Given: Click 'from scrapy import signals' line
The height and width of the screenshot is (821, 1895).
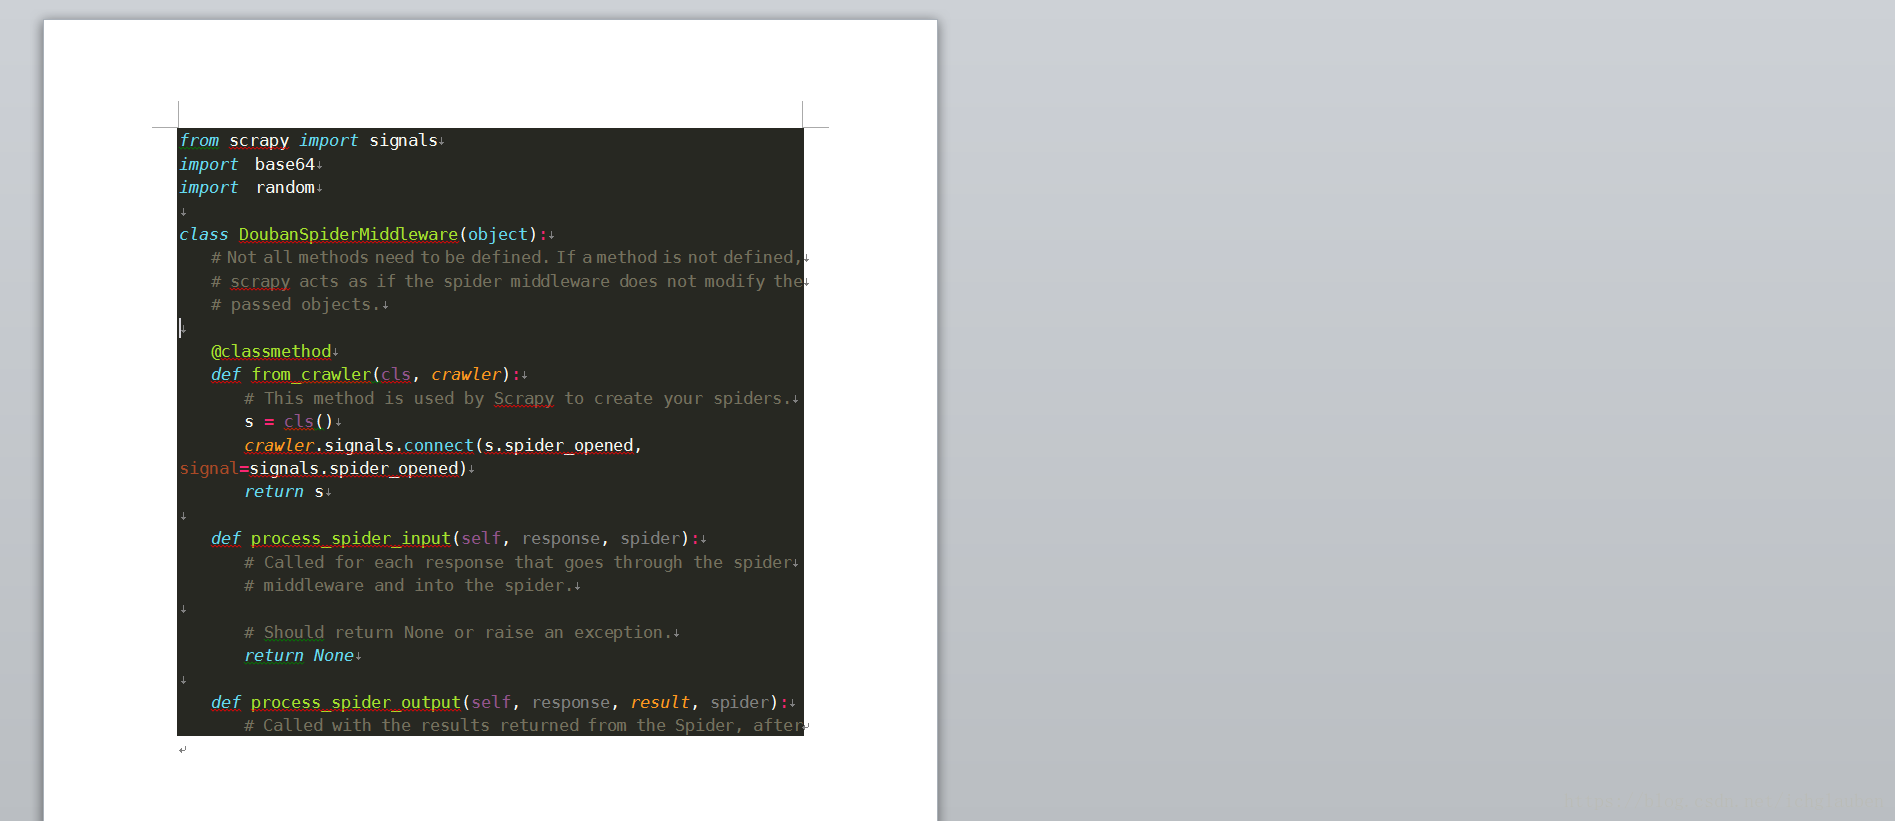Looking at the screenshot, I should pyautogui.click(x=309, y=141).
